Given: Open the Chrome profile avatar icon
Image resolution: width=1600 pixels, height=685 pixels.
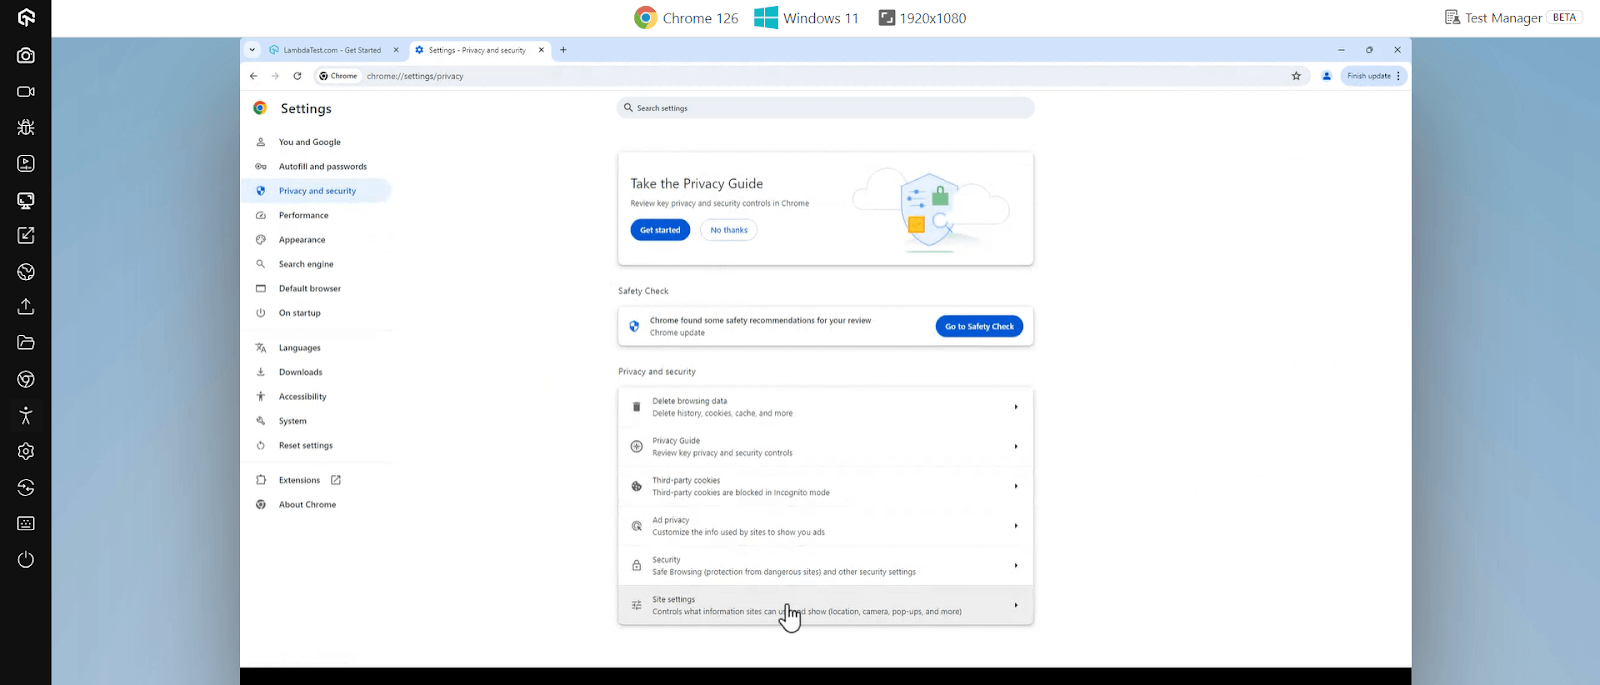Looking at the screenshot, I should [1326, 76].
